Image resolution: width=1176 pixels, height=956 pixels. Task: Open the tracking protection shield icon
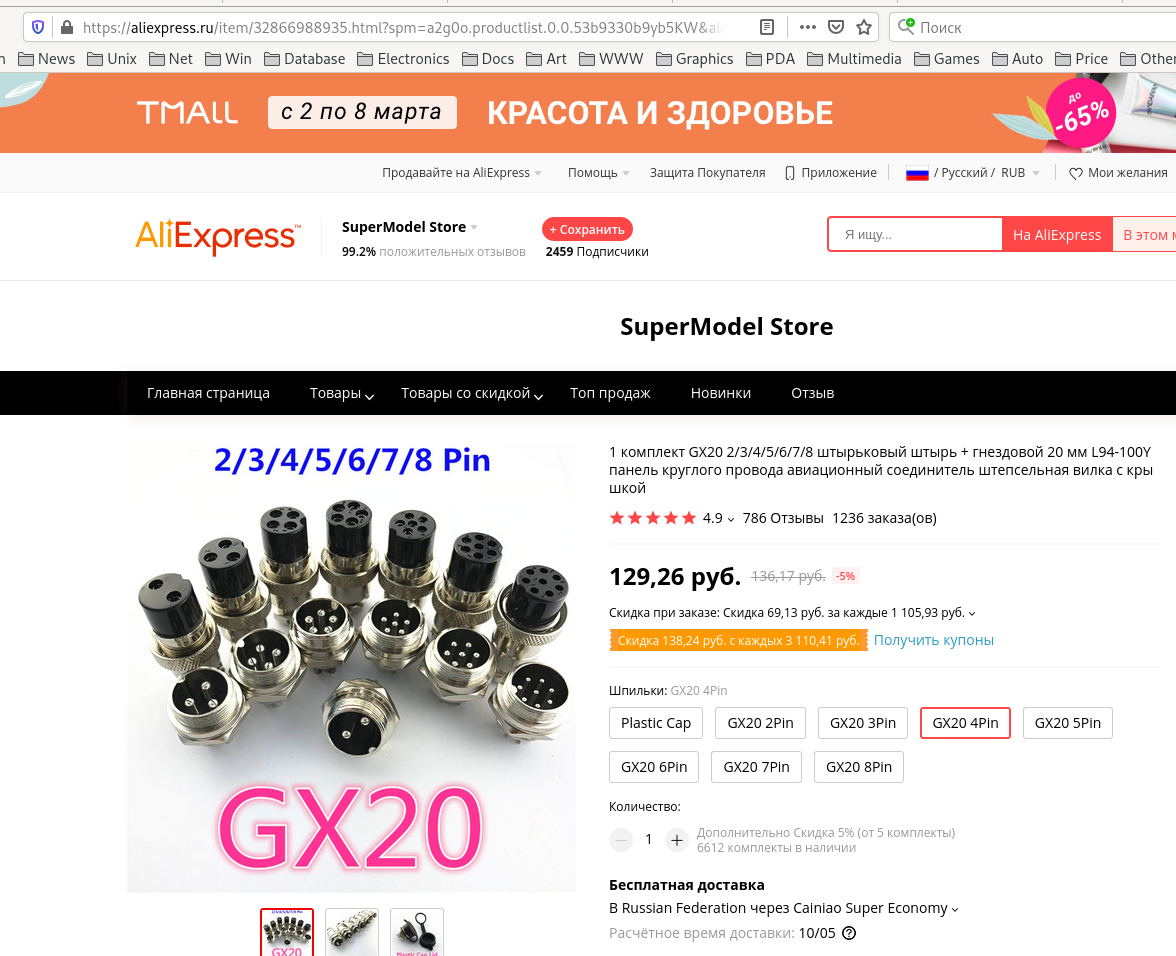[x=38, y=28]
